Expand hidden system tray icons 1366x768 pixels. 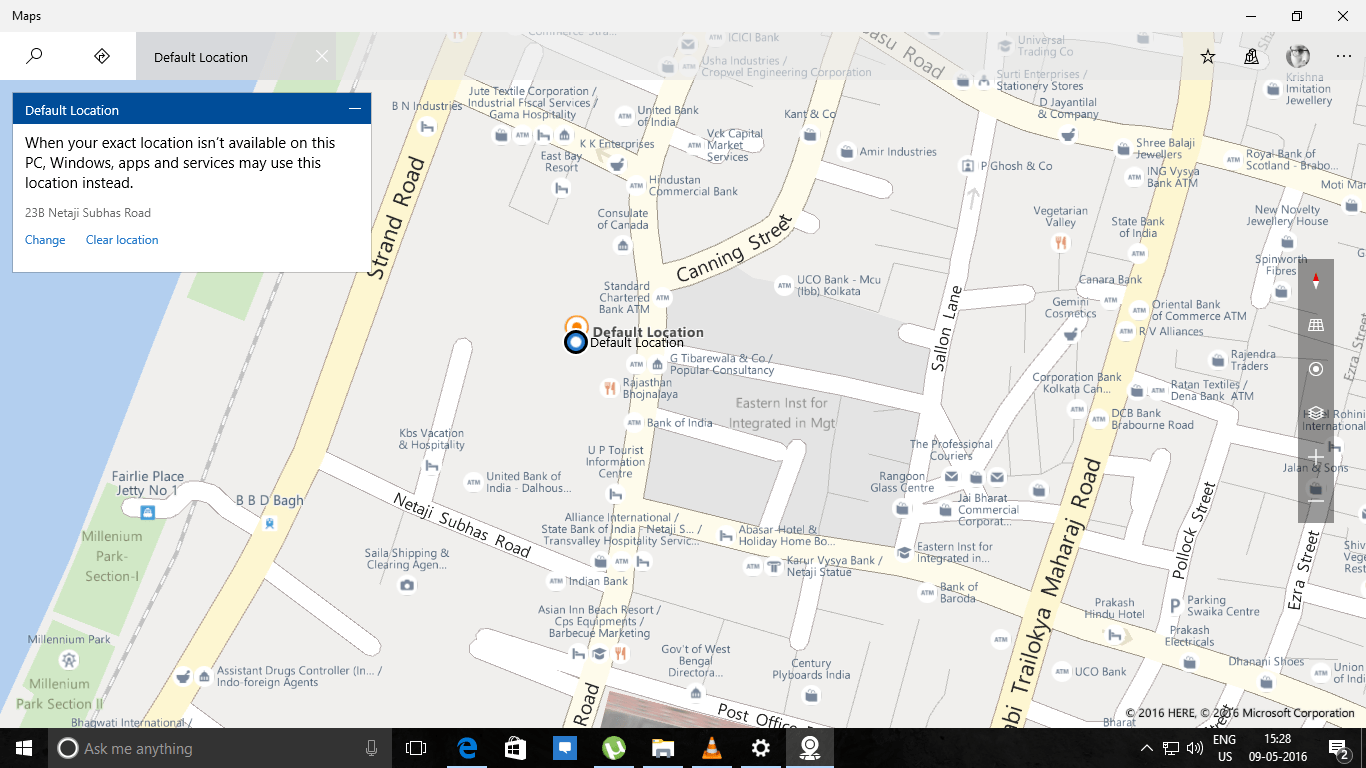(x=1146, y=748)
